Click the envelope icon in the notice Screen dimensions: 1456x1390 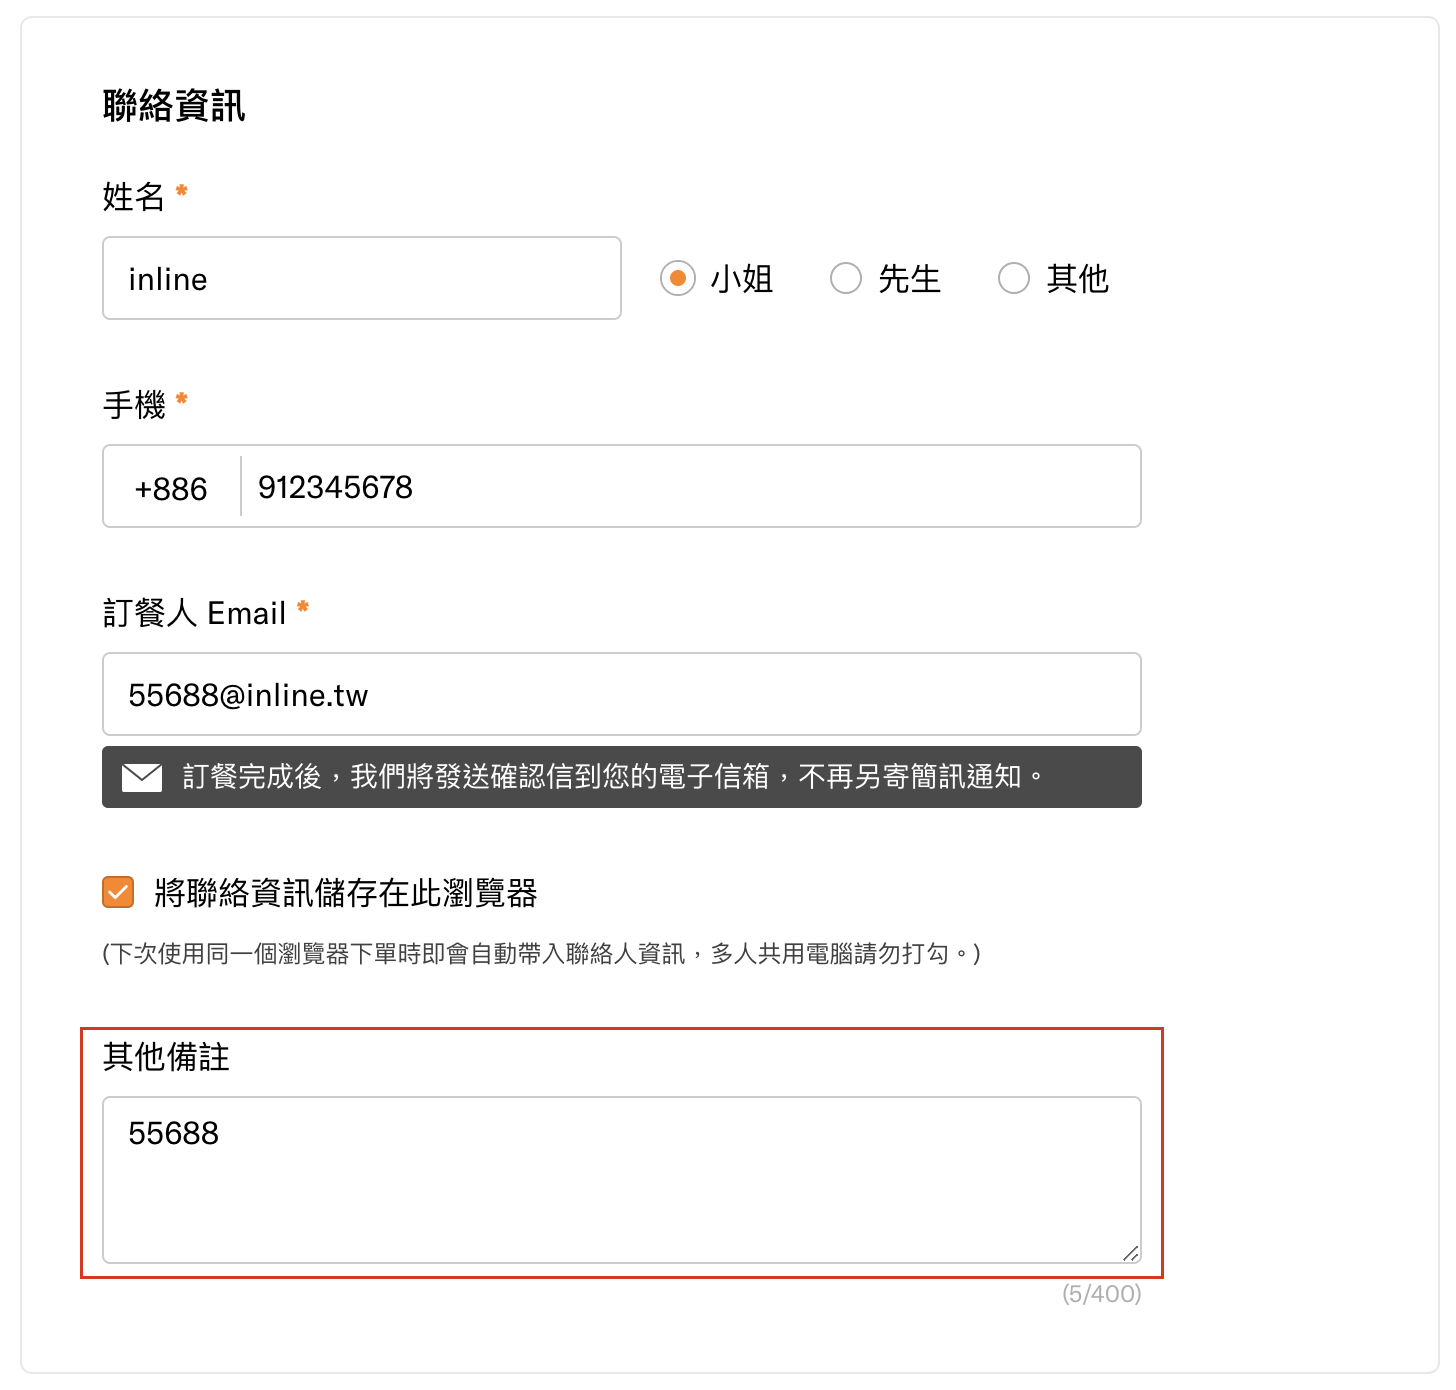click(142, 777)
